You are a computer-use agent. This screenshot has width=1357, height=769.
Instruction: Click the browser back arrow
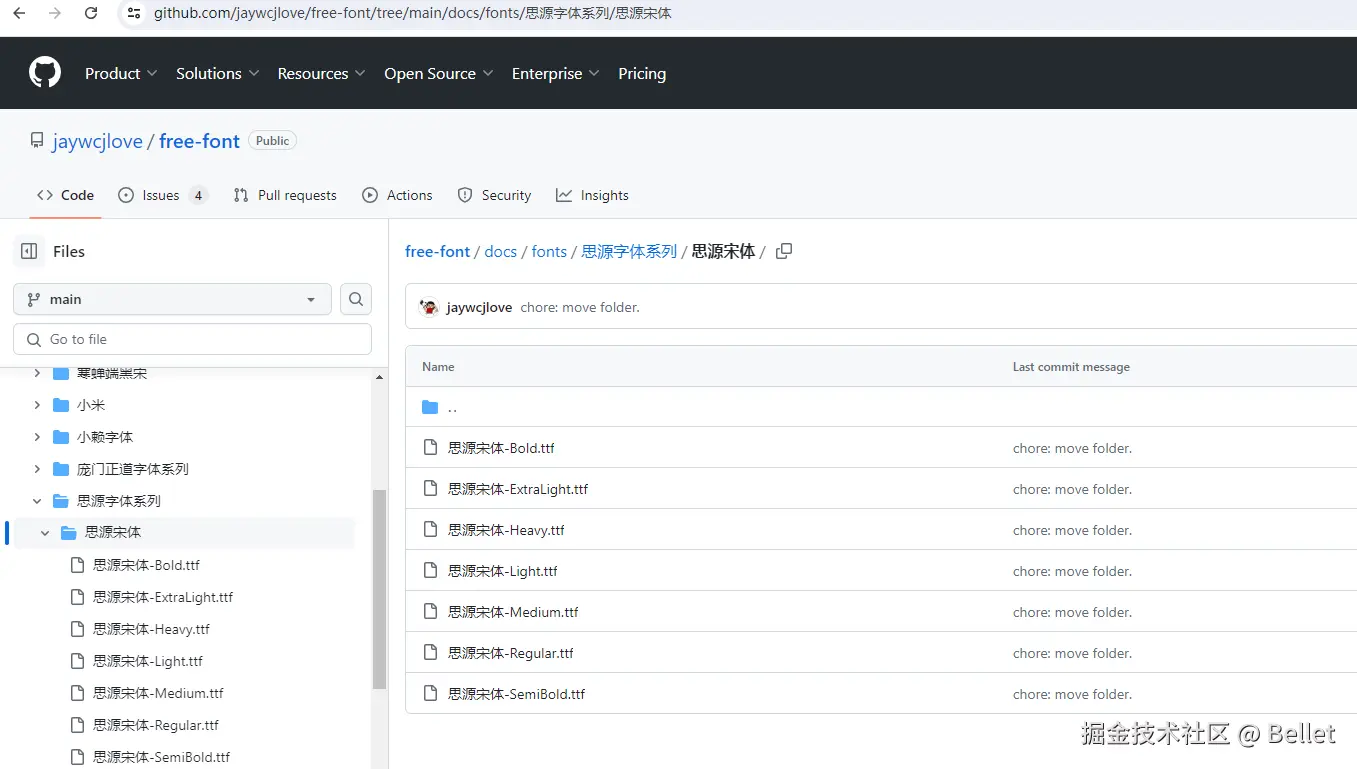[19, 13]
